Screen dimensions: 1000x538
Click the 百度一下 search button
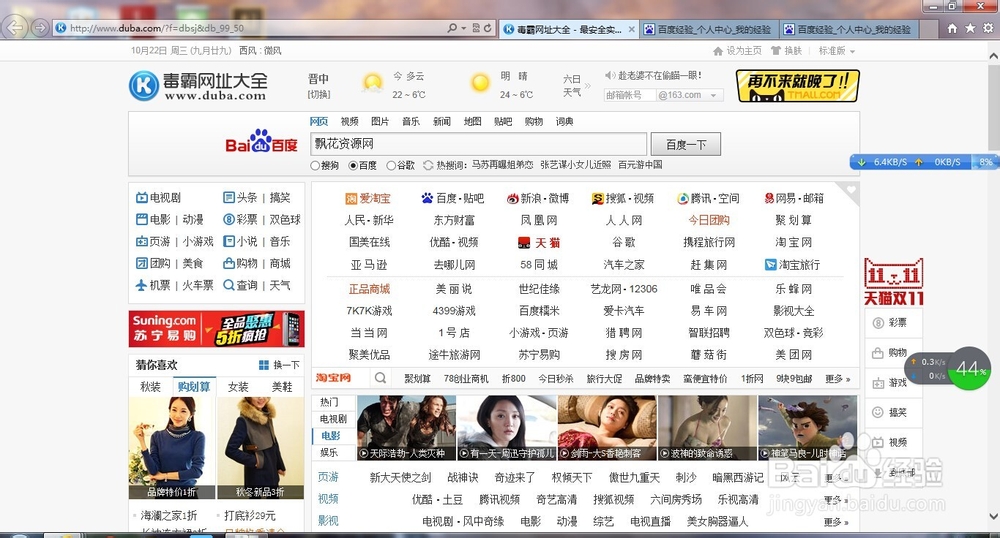pyautogui.click(x=686, y=144)
